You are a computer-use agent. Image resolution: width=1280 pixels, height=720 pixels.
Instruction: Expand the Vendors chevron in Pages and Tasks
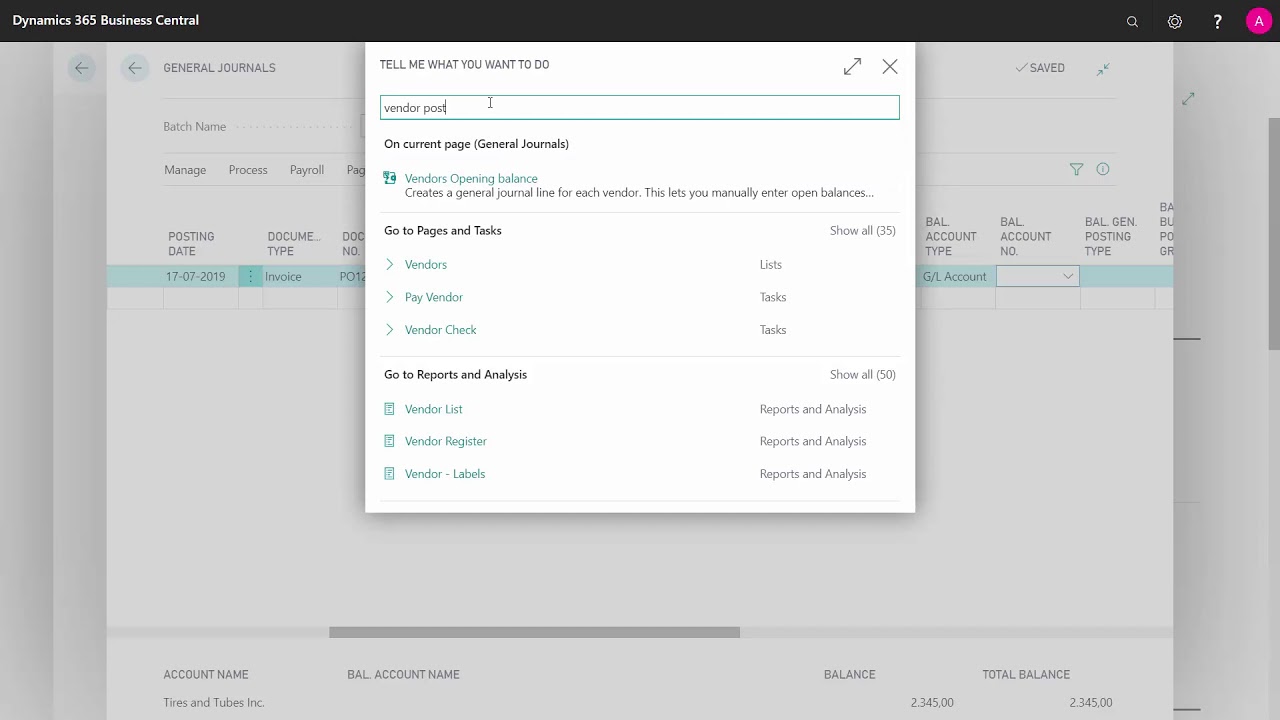(390, 264)
